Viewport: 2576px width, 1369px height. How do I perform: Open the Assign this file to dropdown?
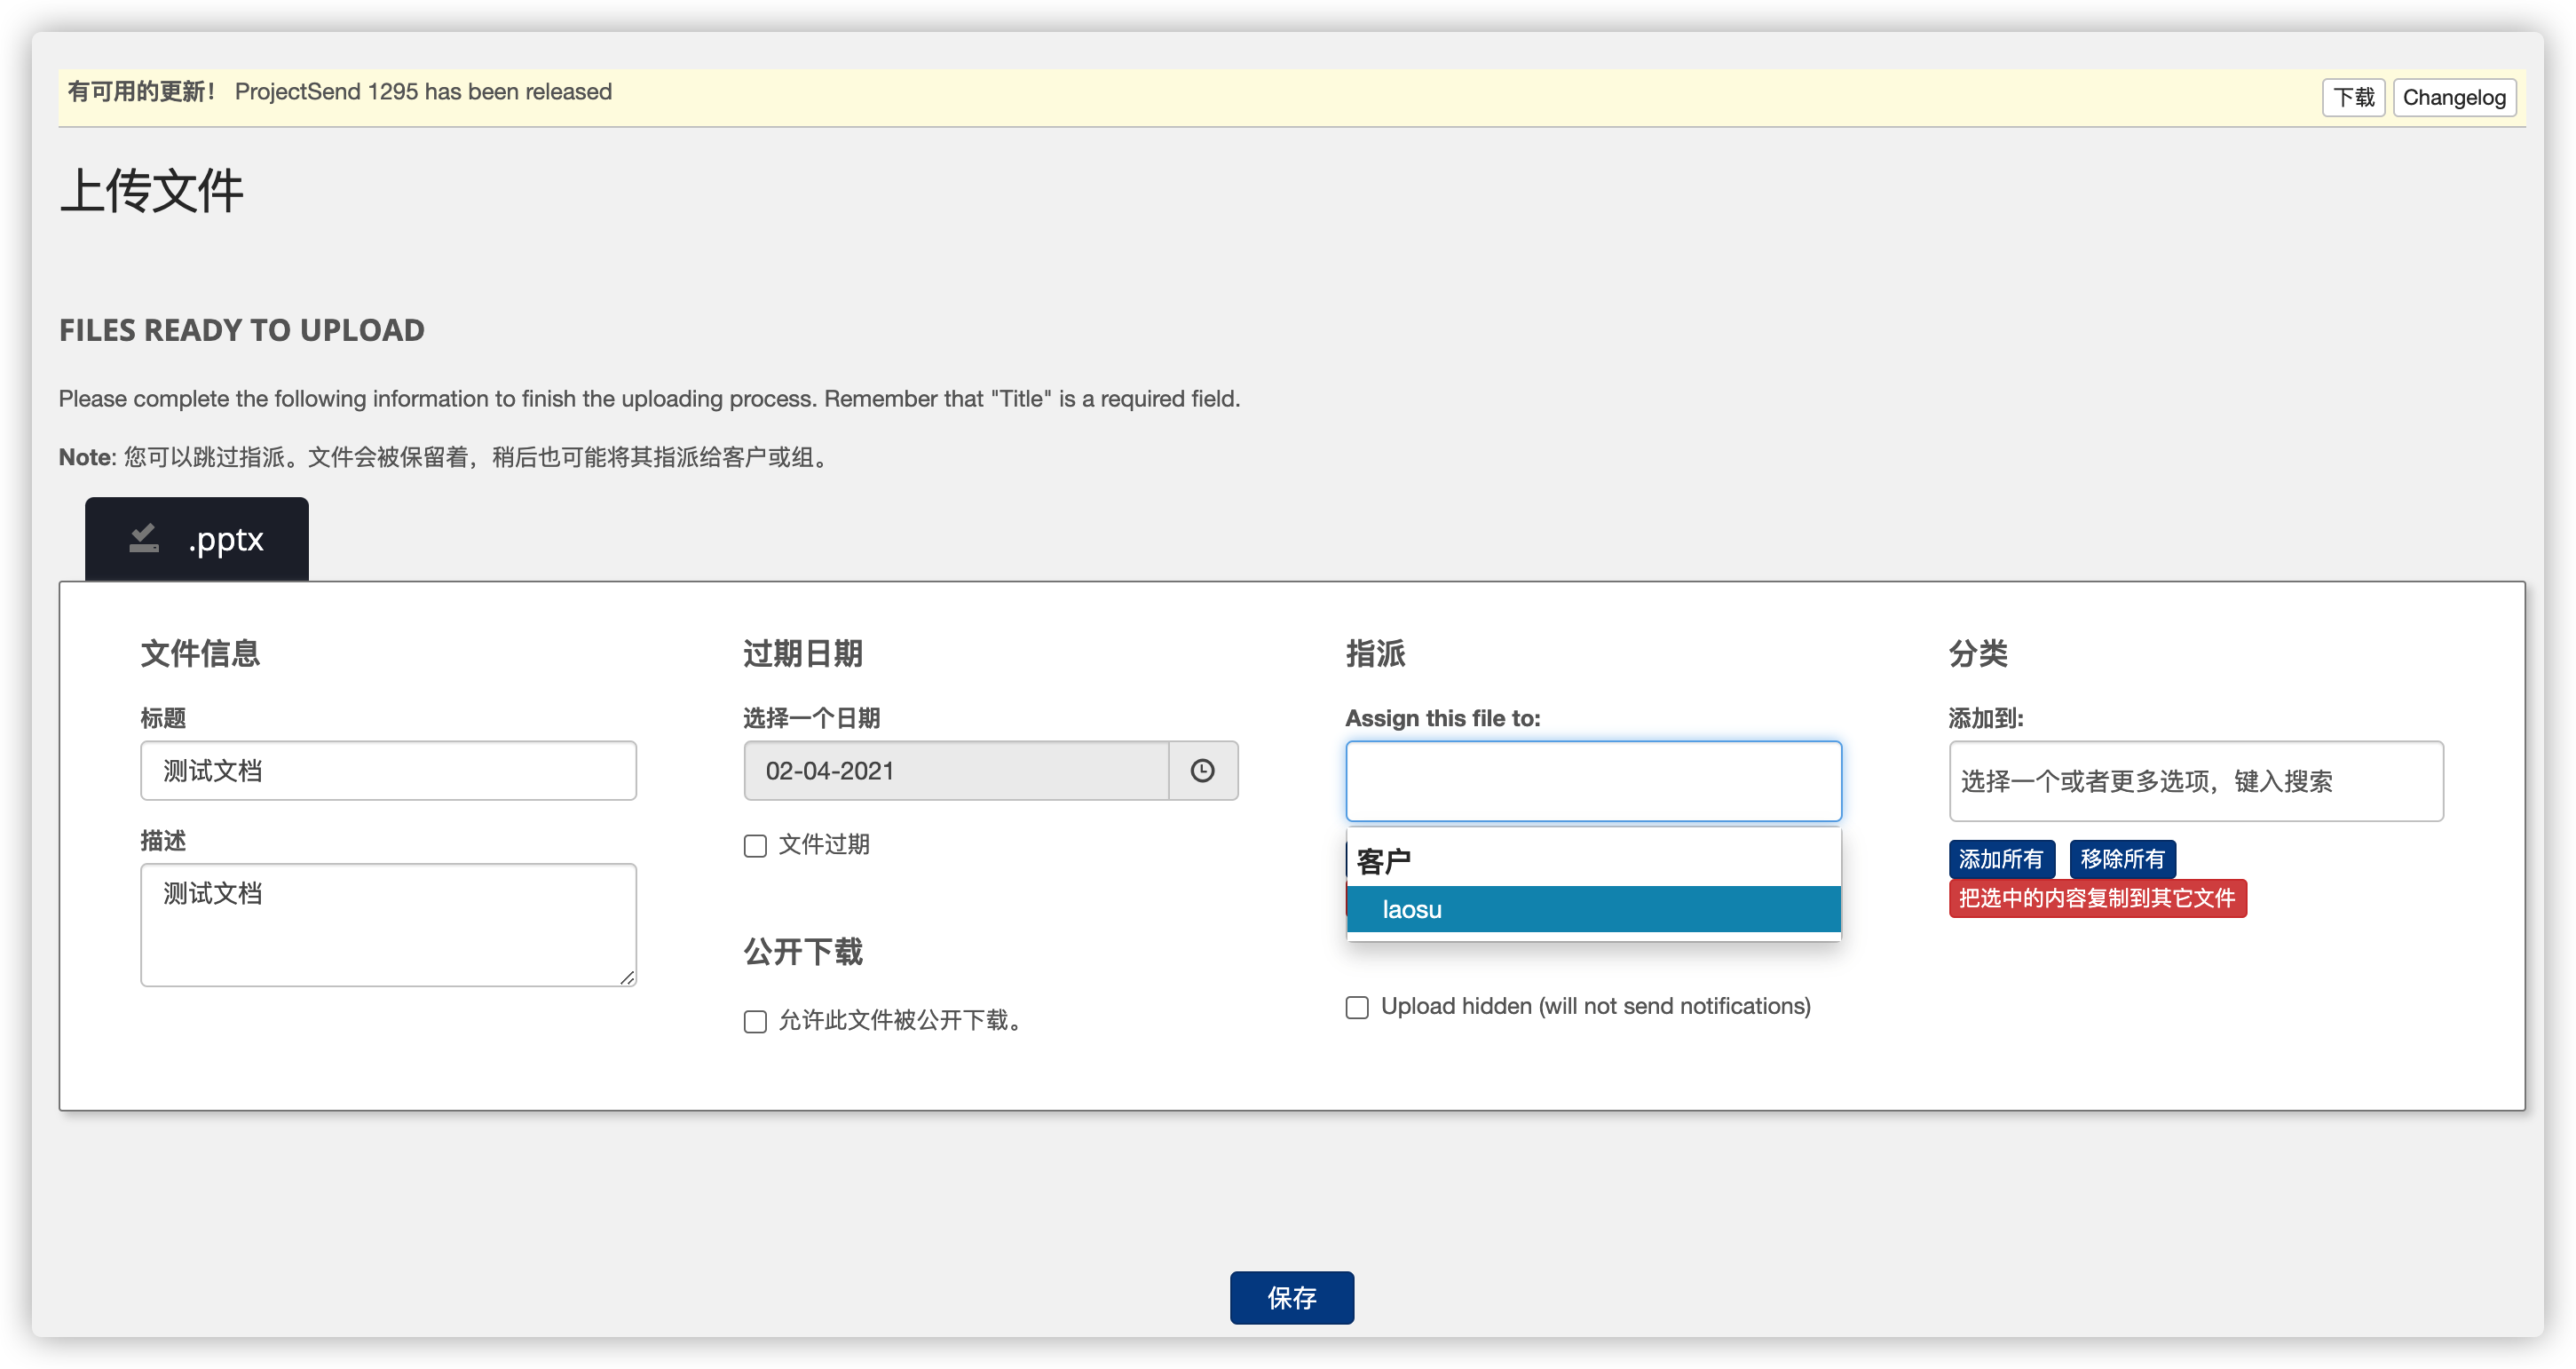click(x=1592, y=781)
